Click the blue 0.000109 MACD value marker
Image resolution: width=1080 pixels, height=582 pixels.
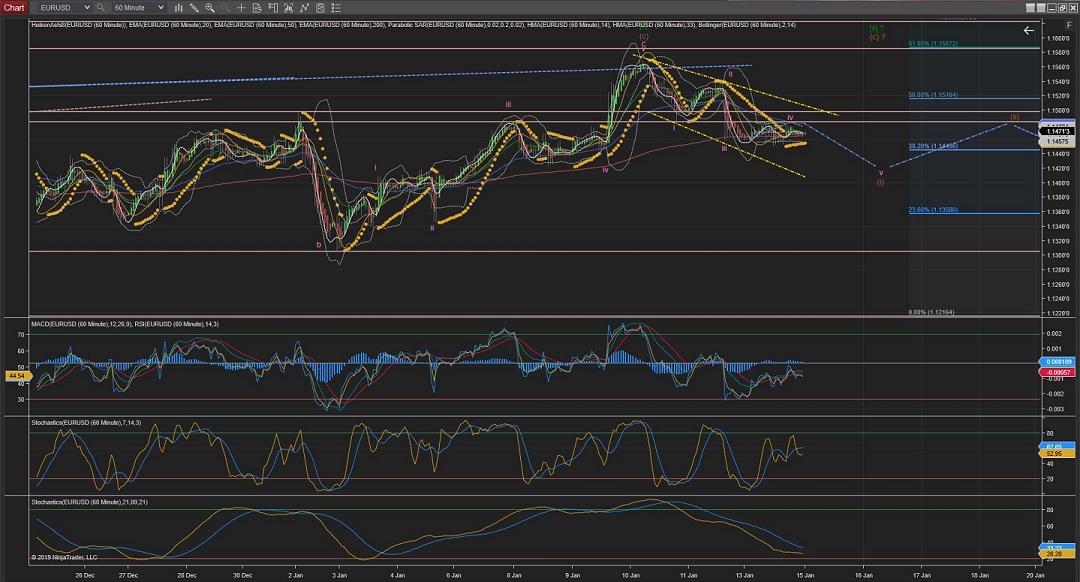(1056, 362)
